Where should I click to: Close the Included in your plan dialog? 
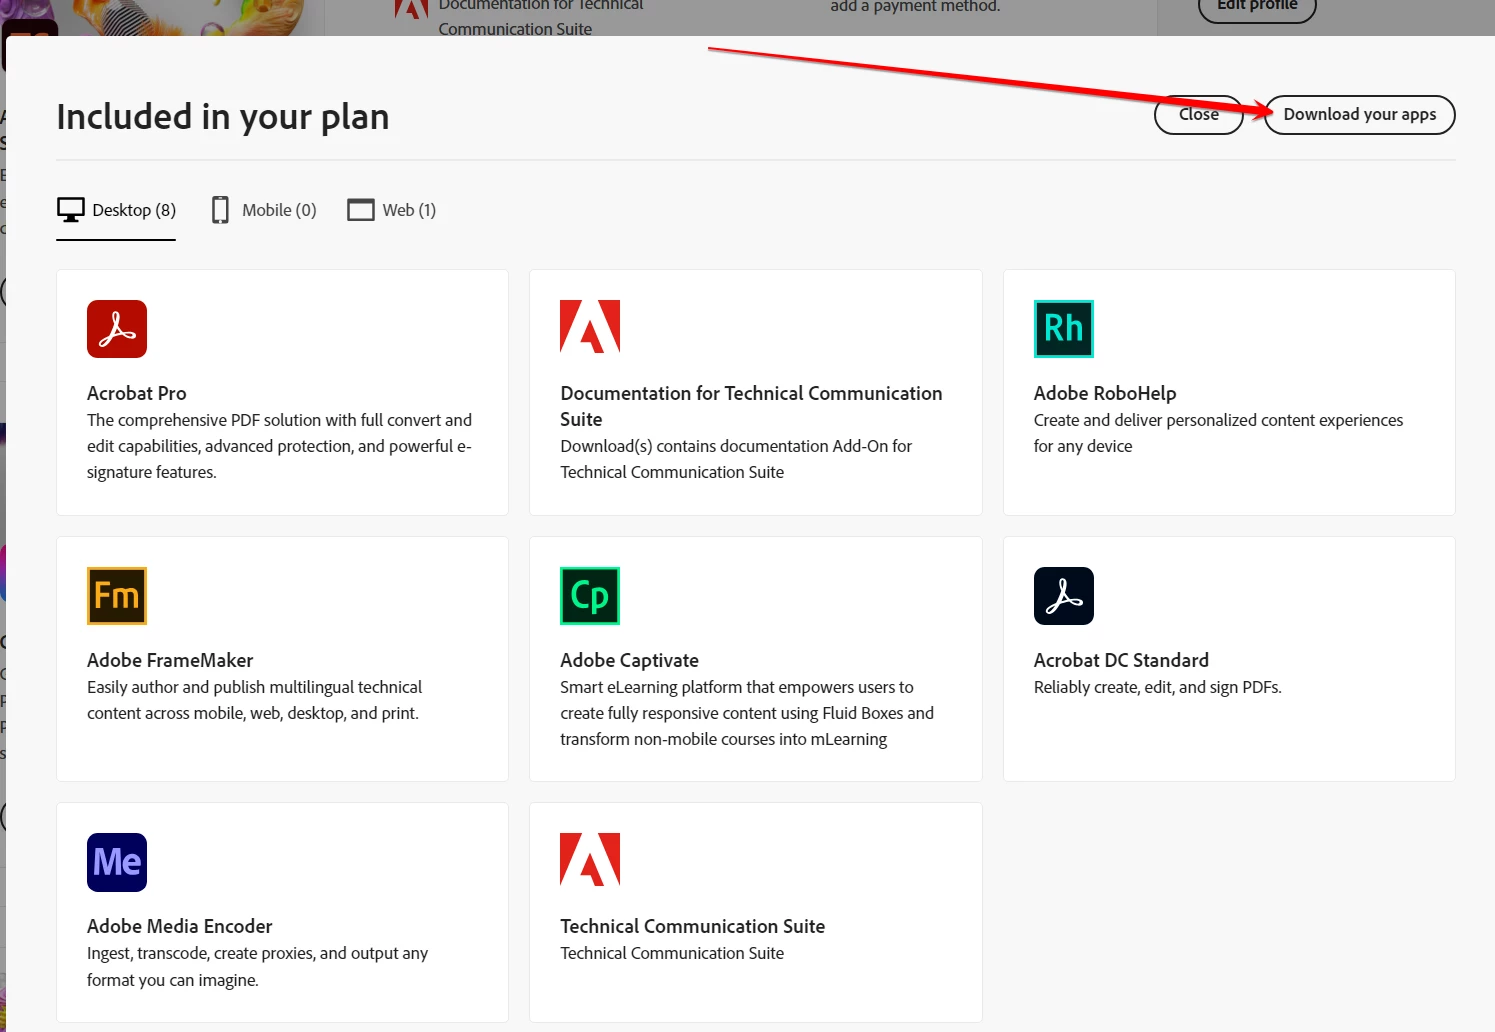(x=1198, y=114)
